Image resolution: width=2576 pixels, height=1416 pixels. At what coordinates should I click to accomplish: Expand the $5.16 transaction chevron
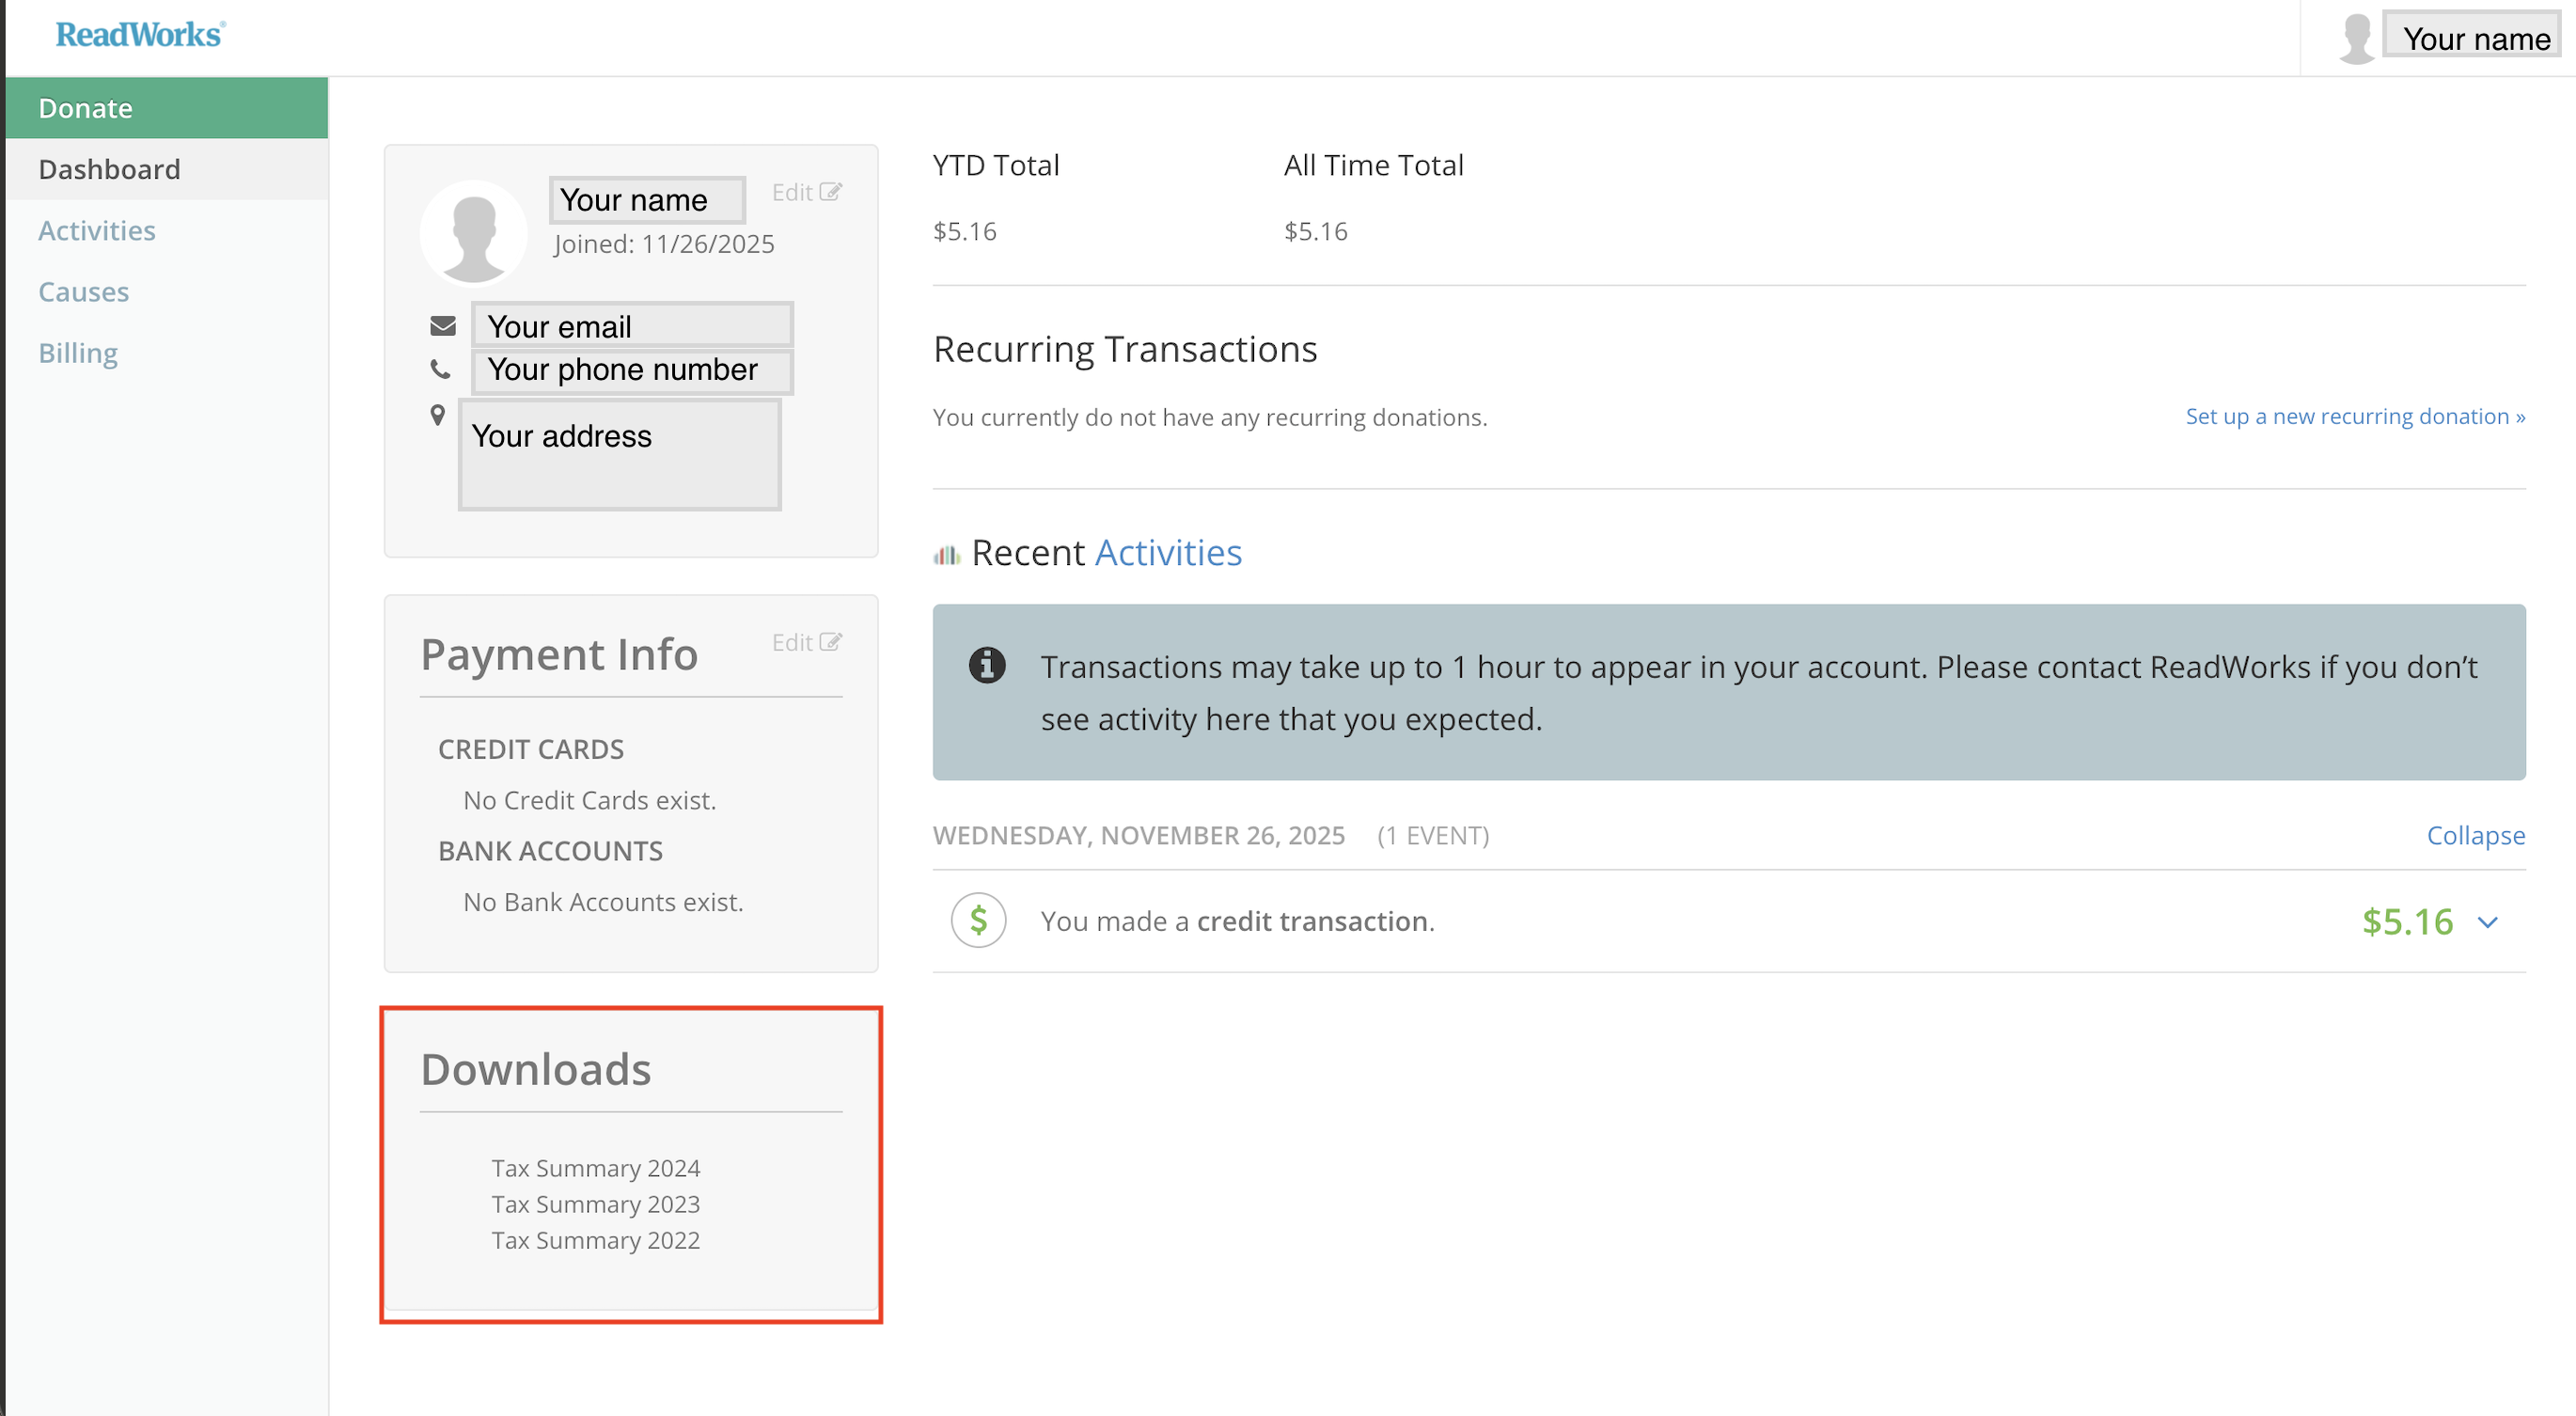(x=2488, y=922)
